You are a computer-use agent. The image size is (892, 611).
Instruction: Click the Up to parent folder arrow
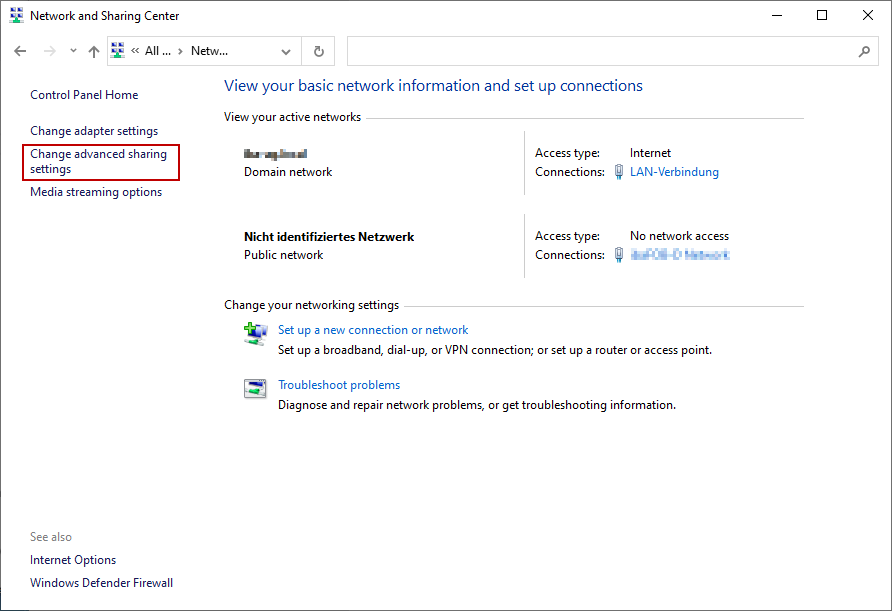coord(94,51)
